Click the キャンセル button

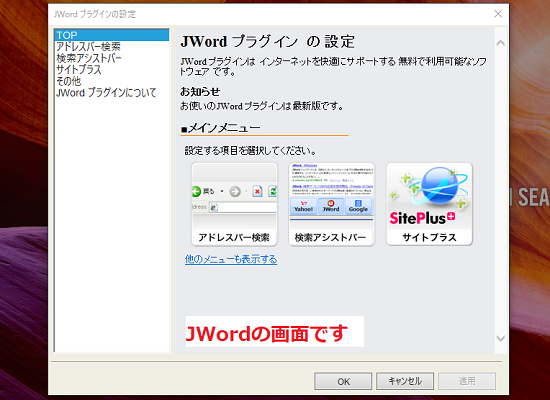[405, 381]
